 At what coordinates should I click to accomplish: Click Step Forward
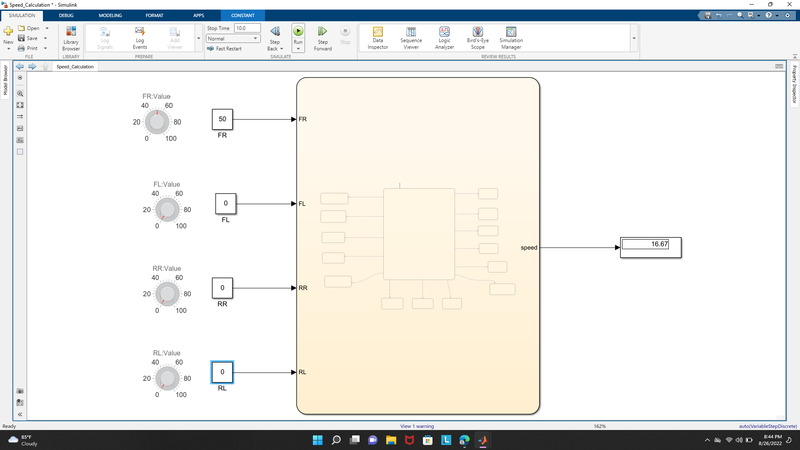(322, 38)
